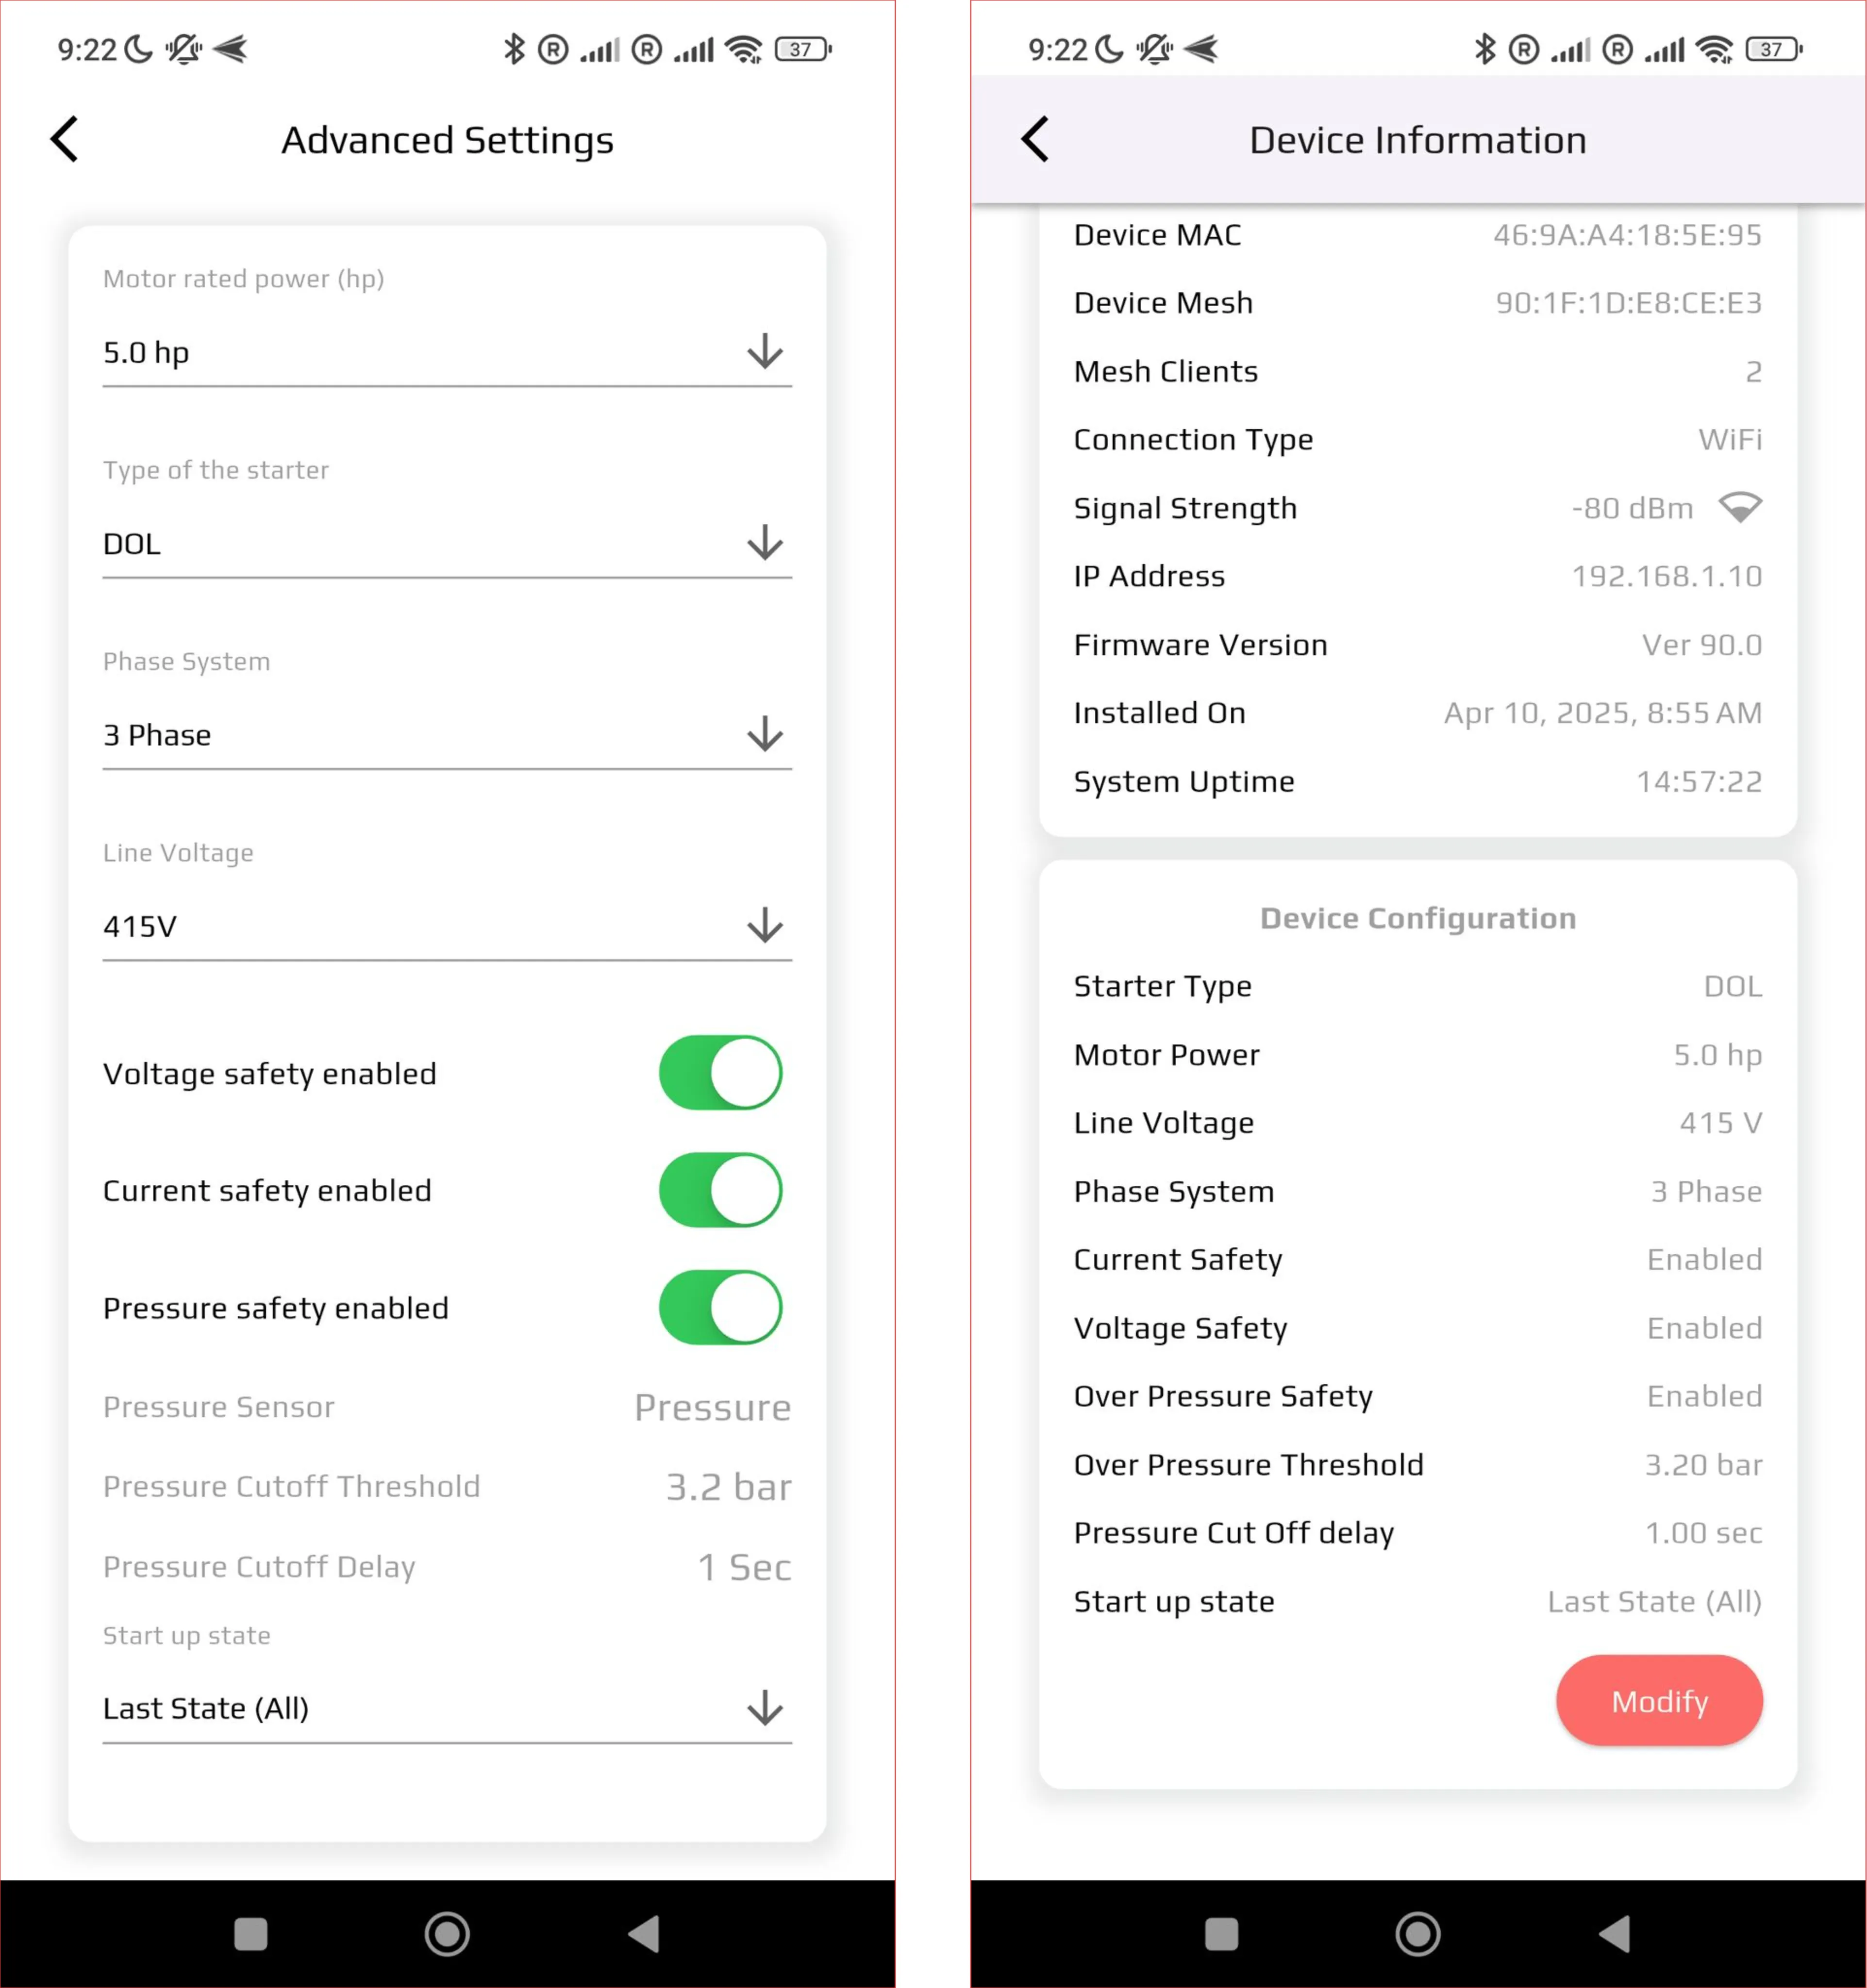Click the Modify button
Screen dimensions: 1867x1988
(1659, 1701)
